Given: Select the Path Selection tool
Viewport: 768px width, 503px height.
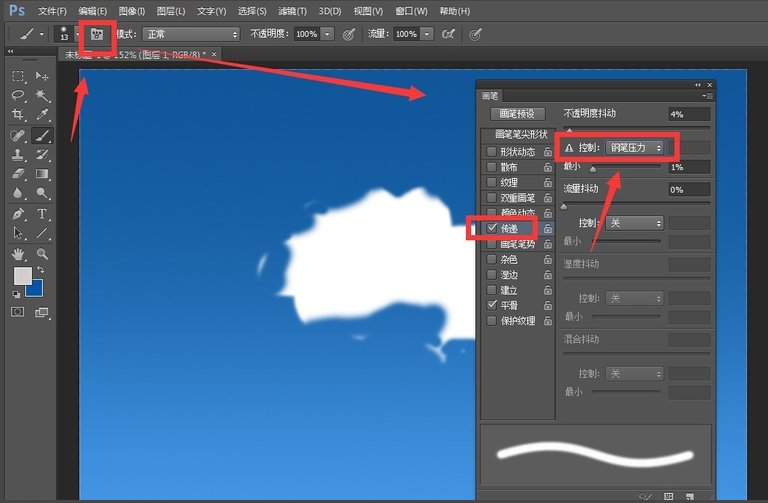Looking at the screenshot, I should coord(18,233).
